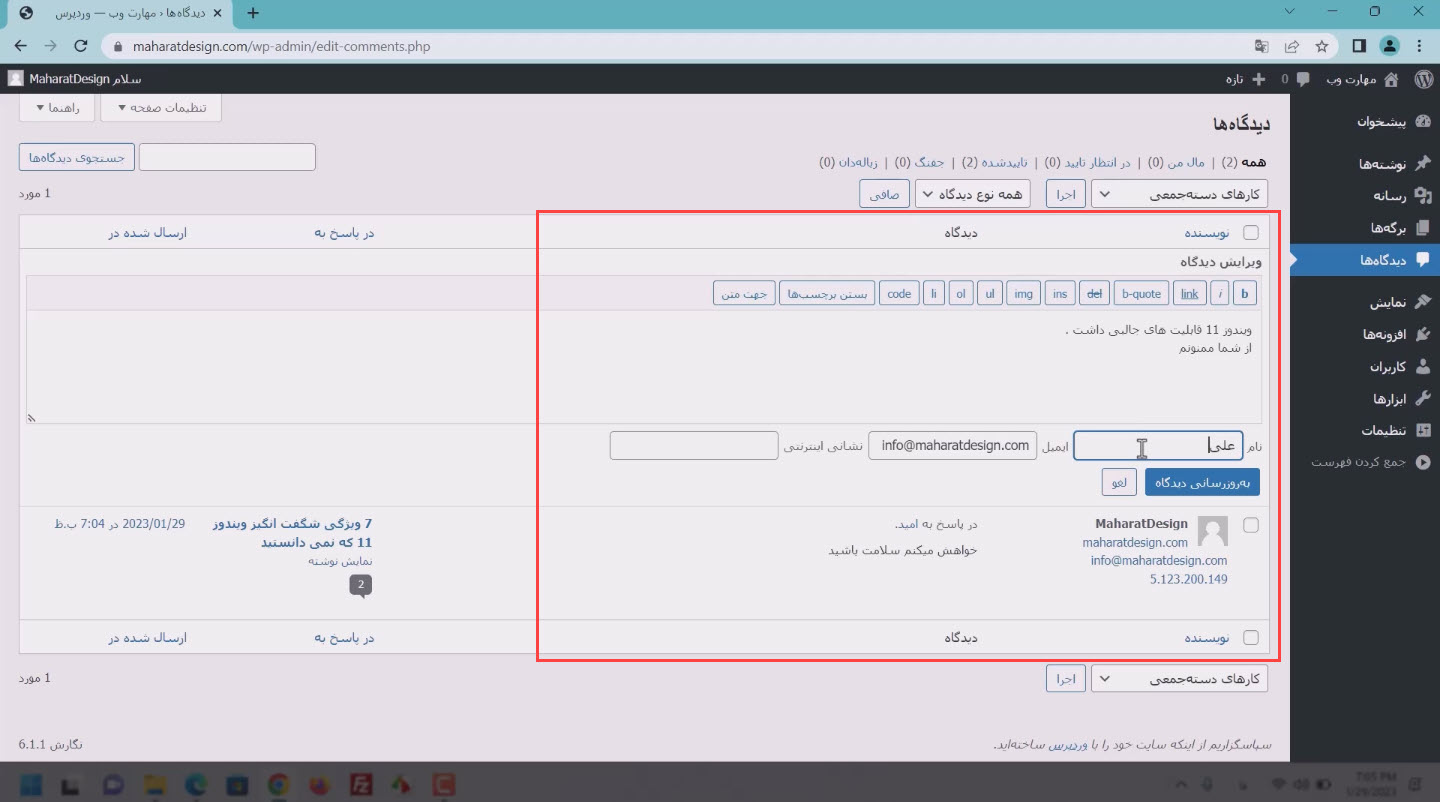Click the Filter (صافی) button

(885, 194)
